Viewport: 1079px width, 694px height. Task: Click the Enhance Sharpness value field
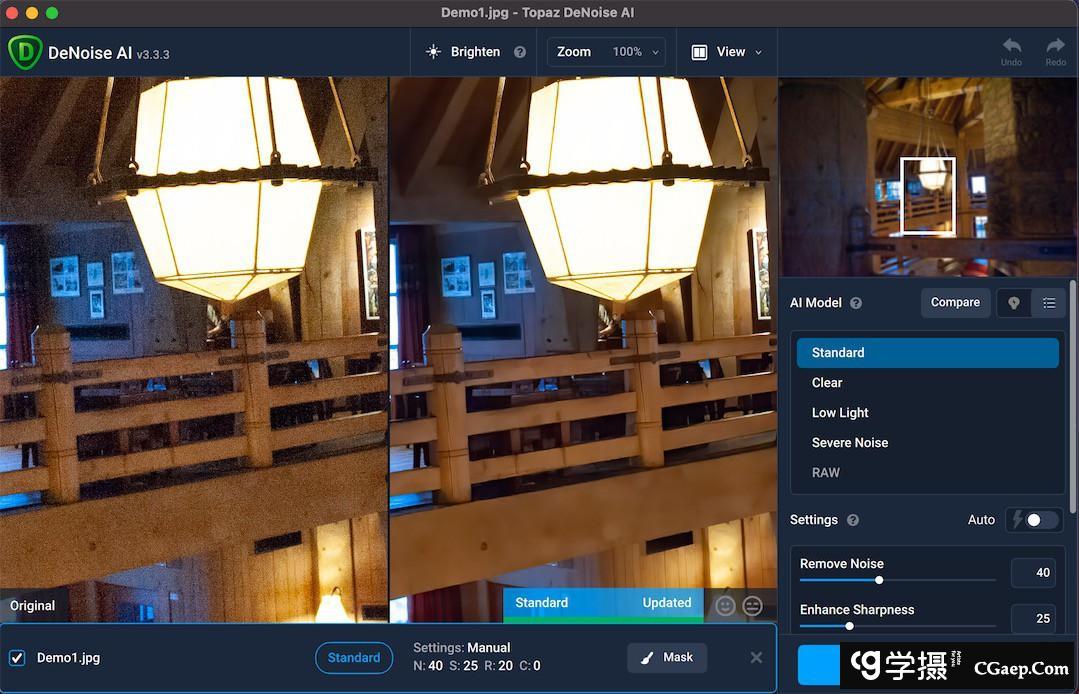click(1033, 619)
